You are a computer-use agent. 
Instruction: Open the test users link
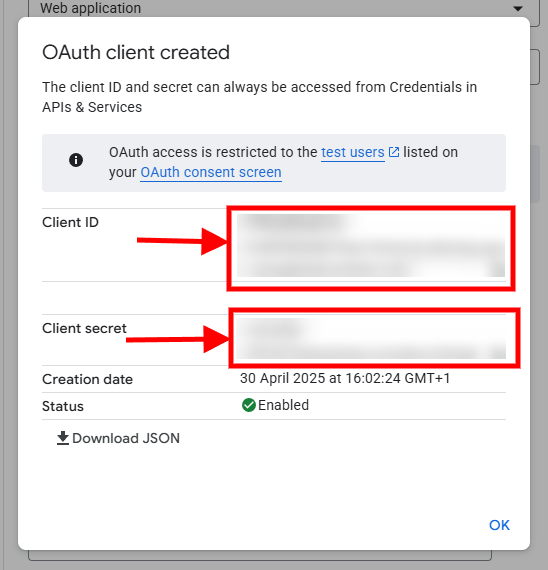pyautogui.click(x=353, y=152)
